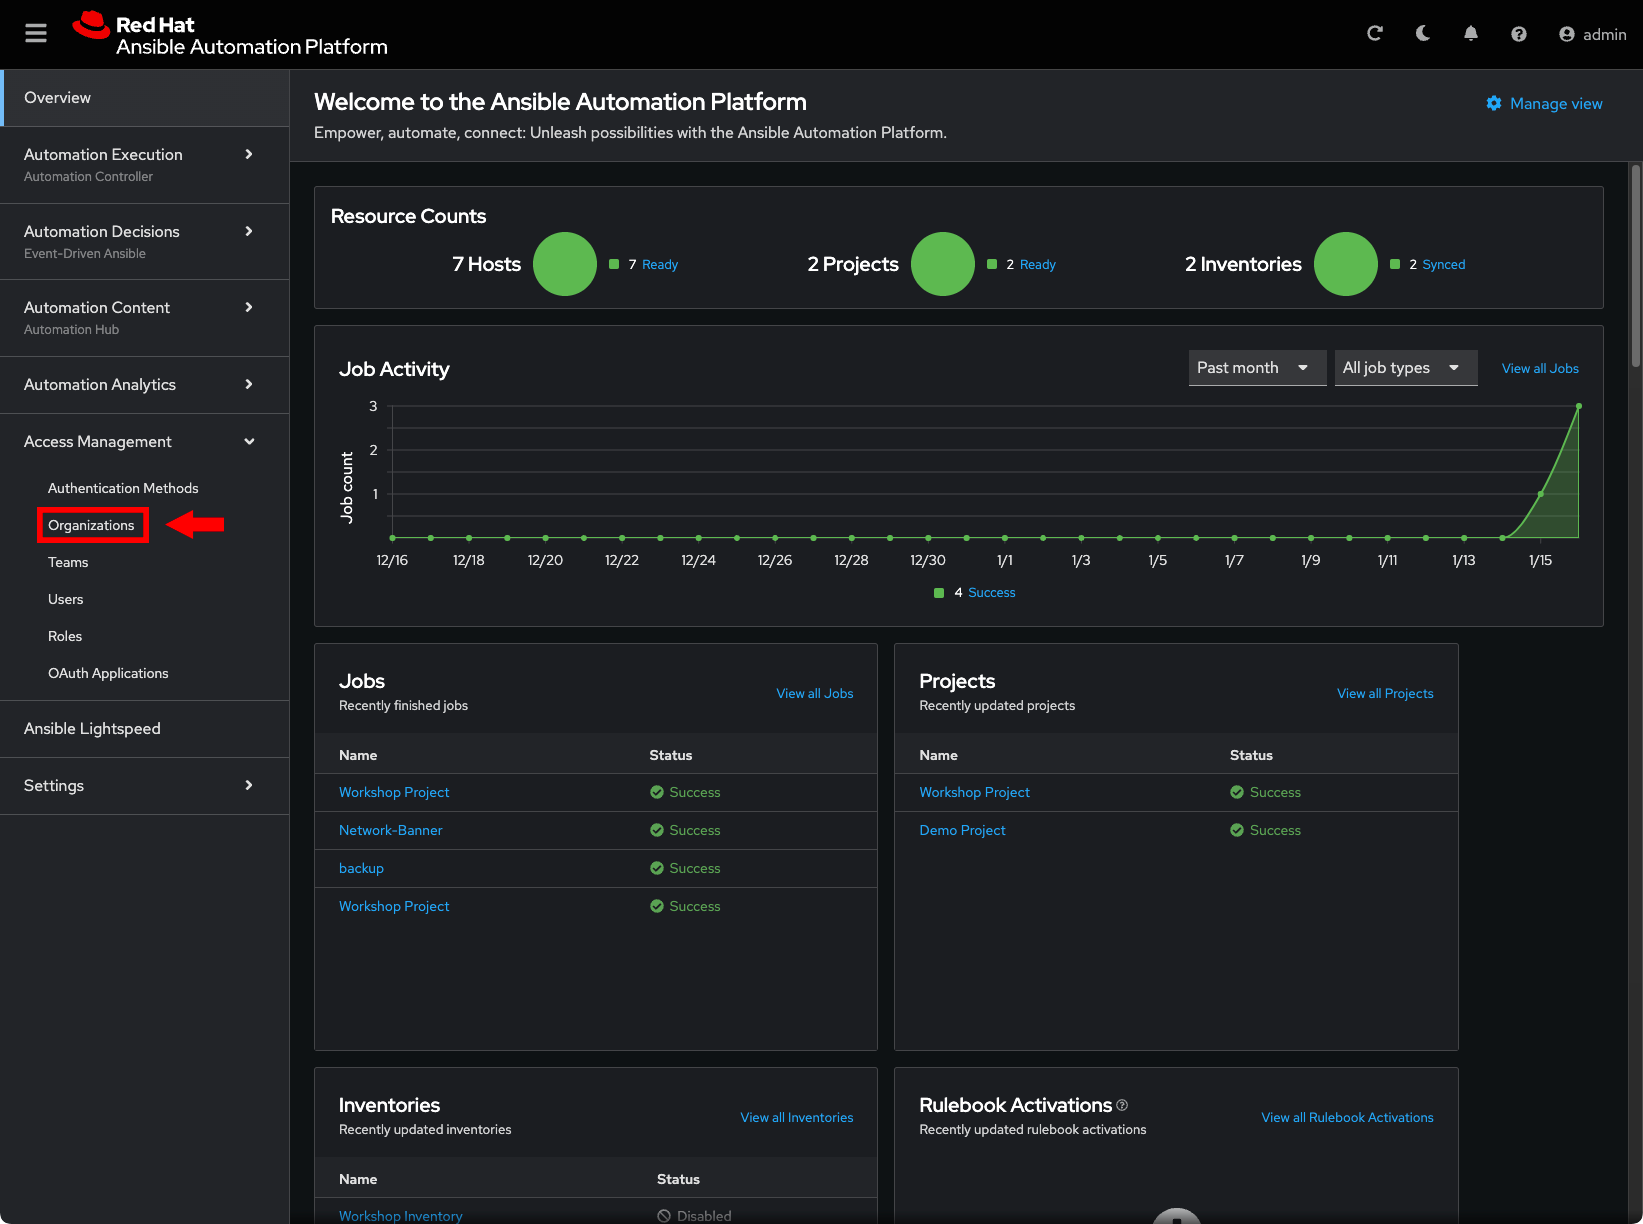Click the 2 Inventories green circle
1643x1224 pixels.
(1346, 264)
